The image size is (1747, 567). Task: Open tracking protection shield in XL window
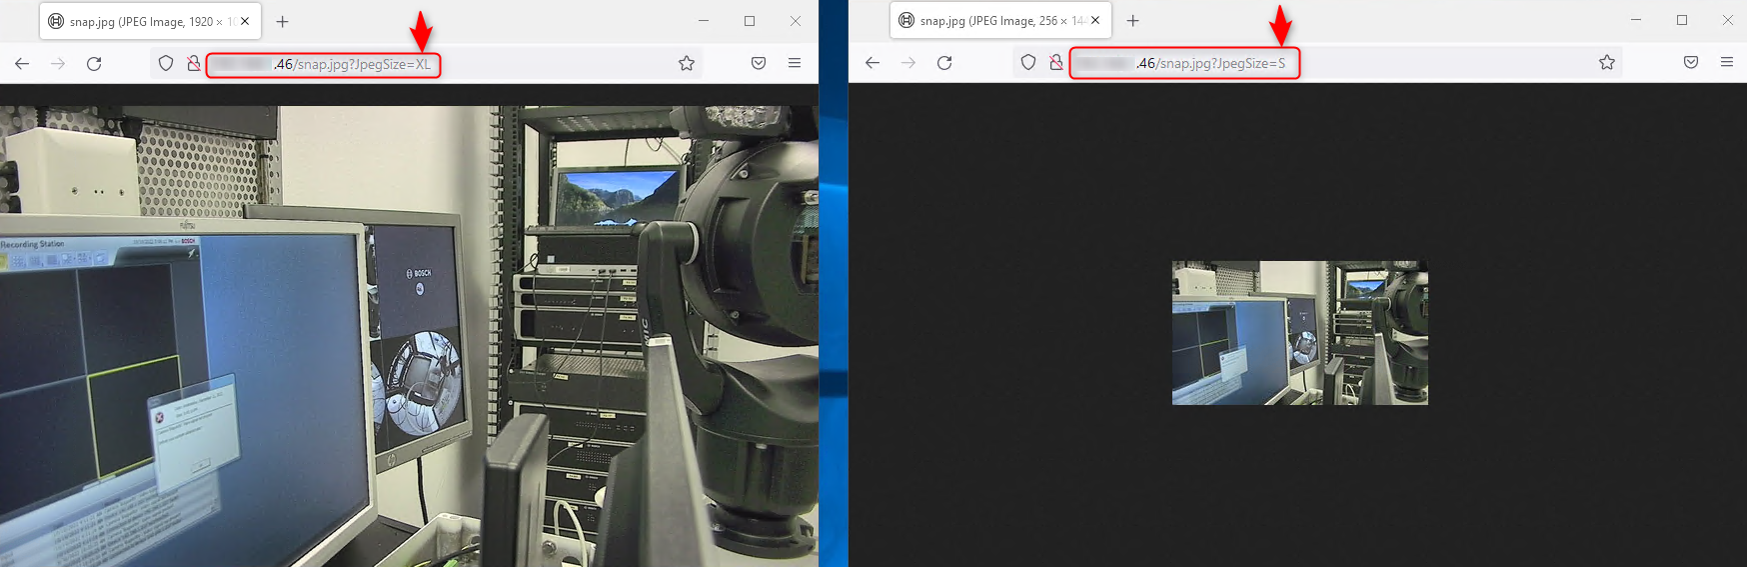tap(166, 64)
